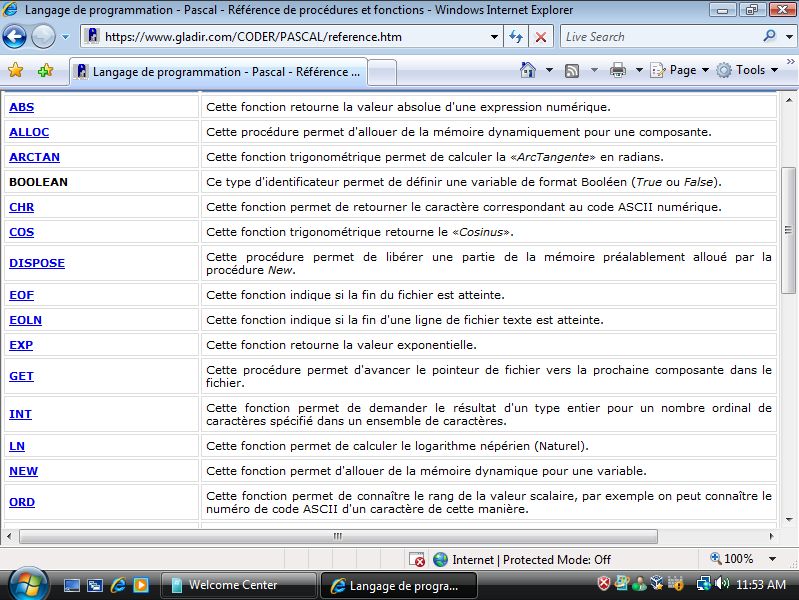Click the popup blocked status bar icon
Image resolution: width=799 pixels, height=600 pixels.
click(x=417, y=560)
